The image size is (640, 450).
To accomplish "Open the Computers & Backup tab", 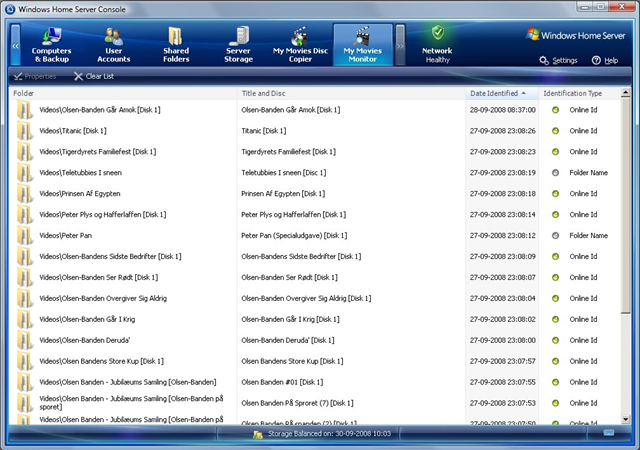I will coord(51,45).
